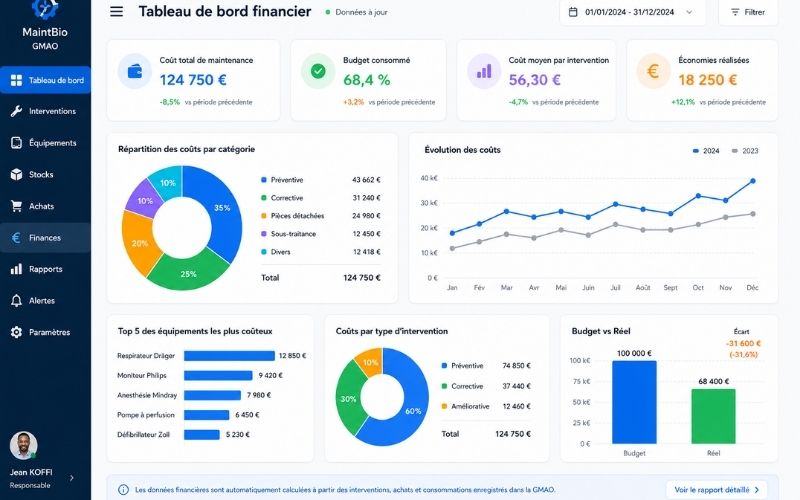Click the calendar icon in date range
Viewport: 800px width, 500px height.
point(573,12)
